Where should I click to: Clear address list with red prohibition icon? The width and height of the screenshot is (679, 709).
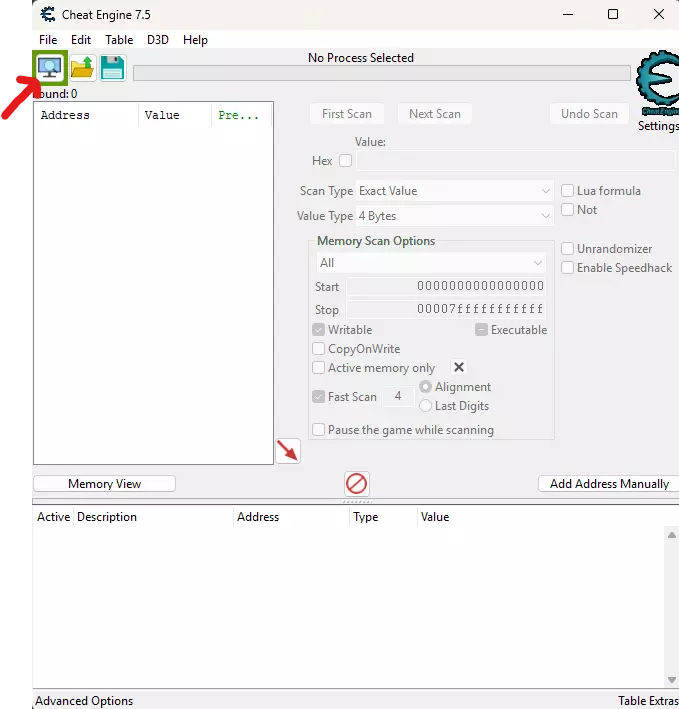tap(357, 484)
